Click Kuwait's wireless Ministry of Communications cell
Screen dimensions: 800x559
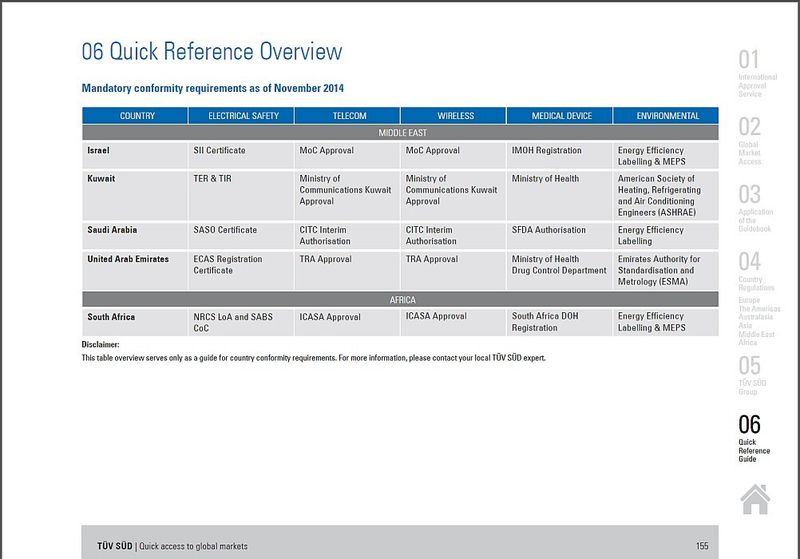(x=454, y=195)
